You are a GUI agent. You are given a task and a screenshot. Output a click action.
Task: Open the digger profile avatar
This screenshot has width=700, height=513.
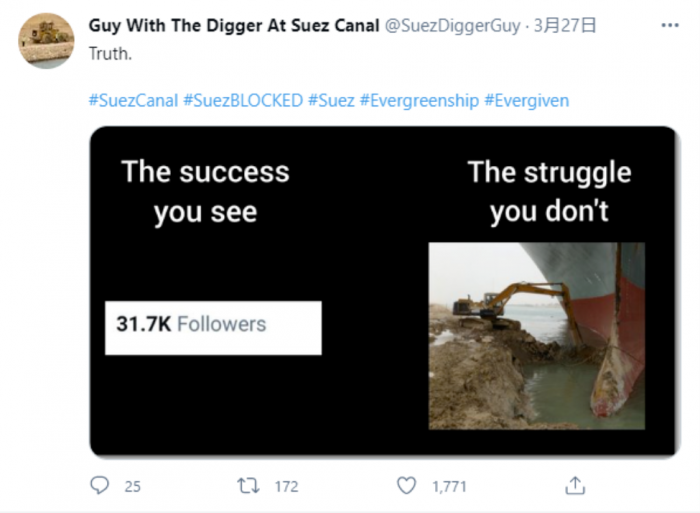pyautogui.click(x=46, y=40)
